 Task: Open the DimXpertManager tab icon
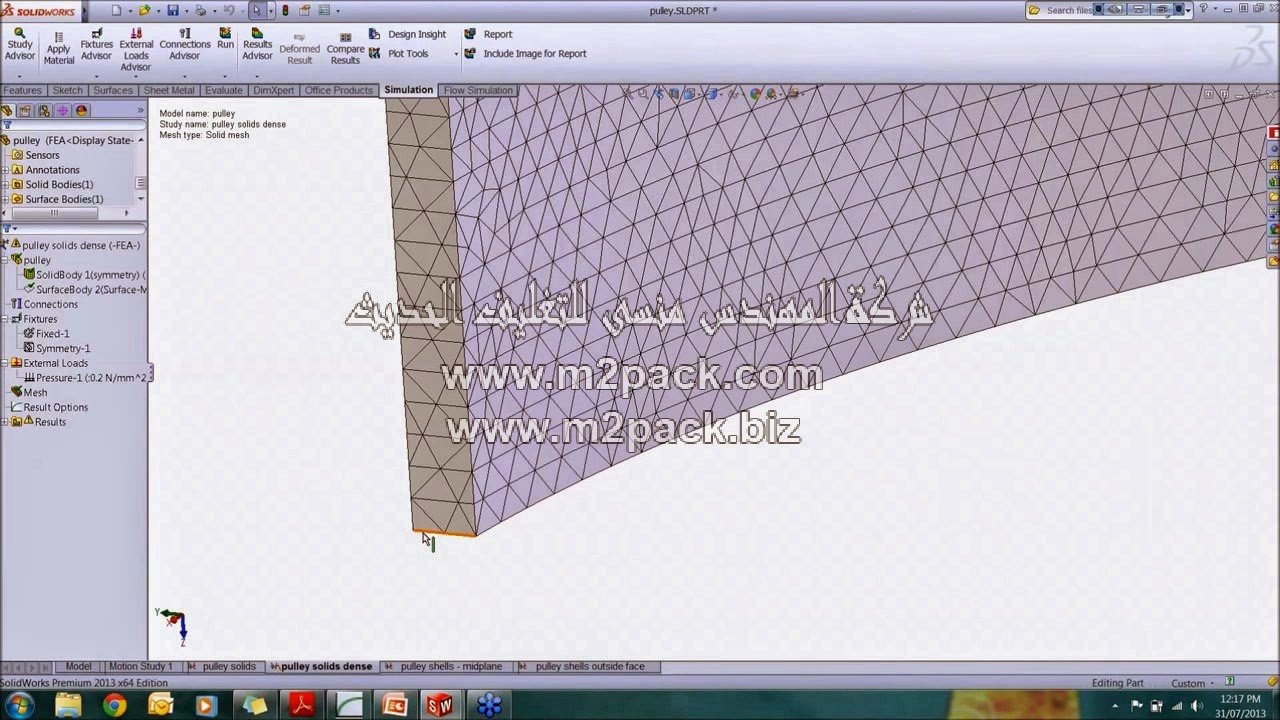tap(63, 111)
